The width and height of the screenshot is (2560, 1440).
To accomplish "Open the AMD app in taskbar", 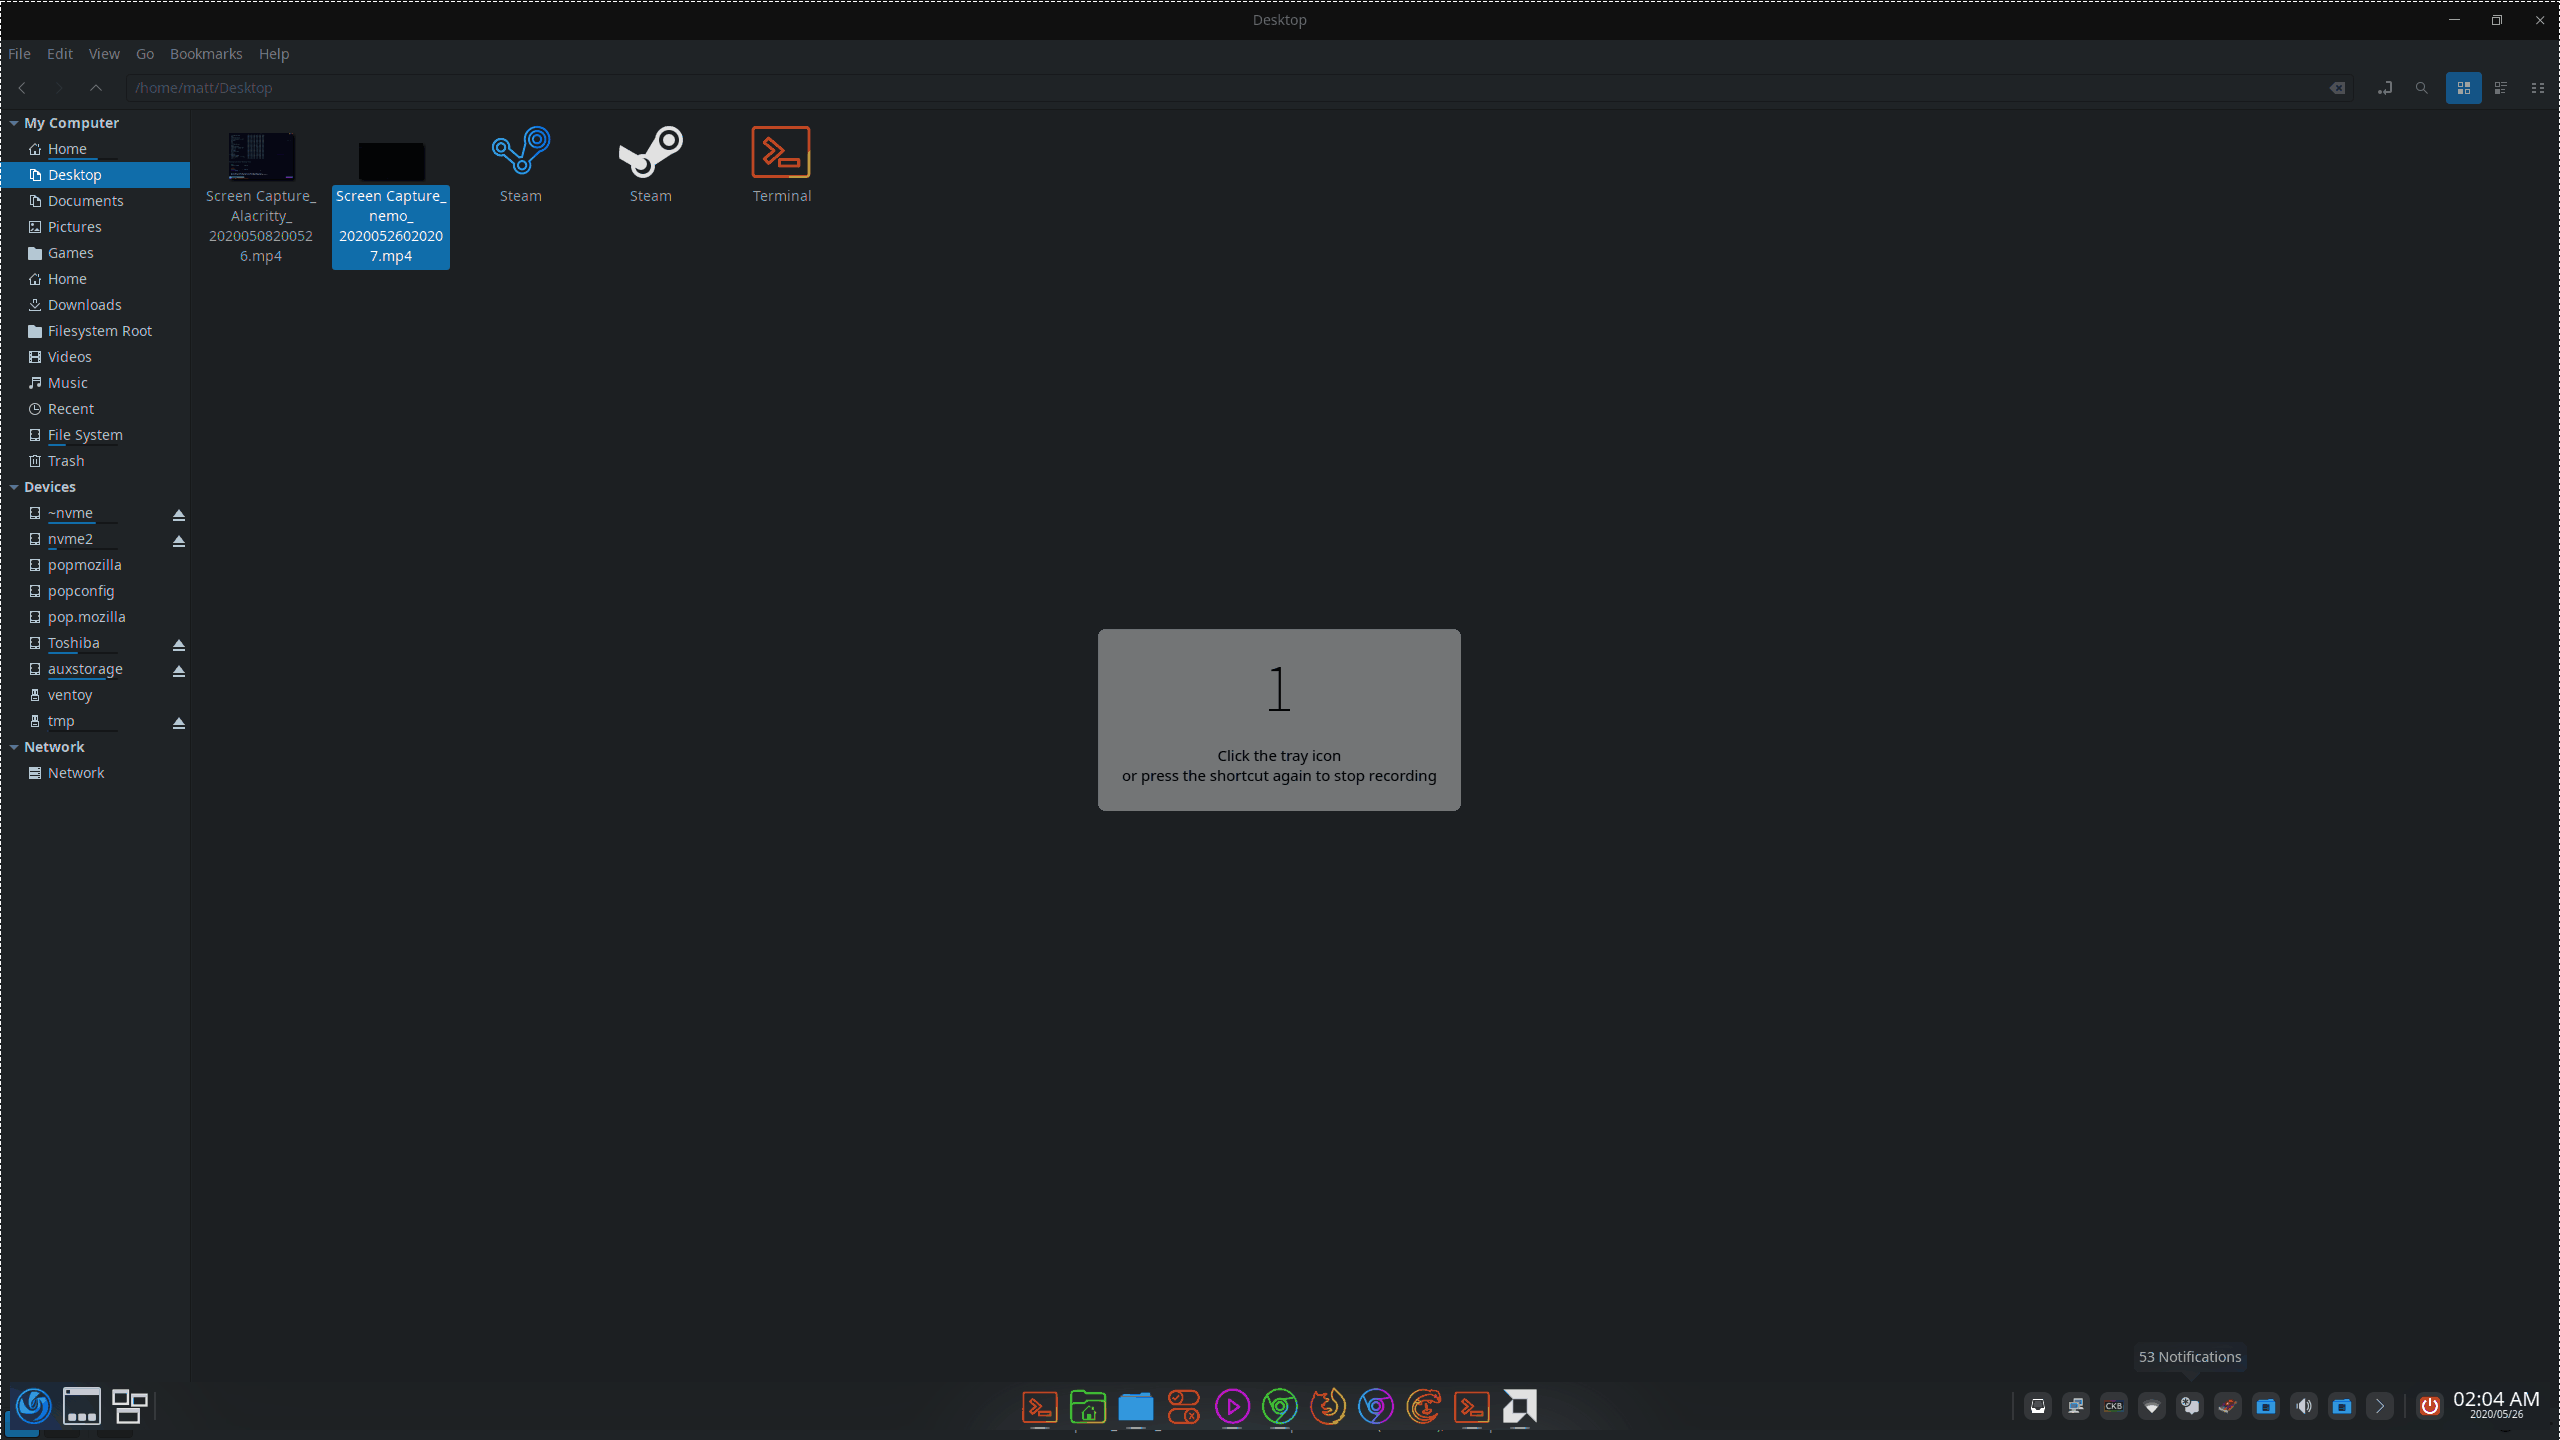I will (1520, 1407).
